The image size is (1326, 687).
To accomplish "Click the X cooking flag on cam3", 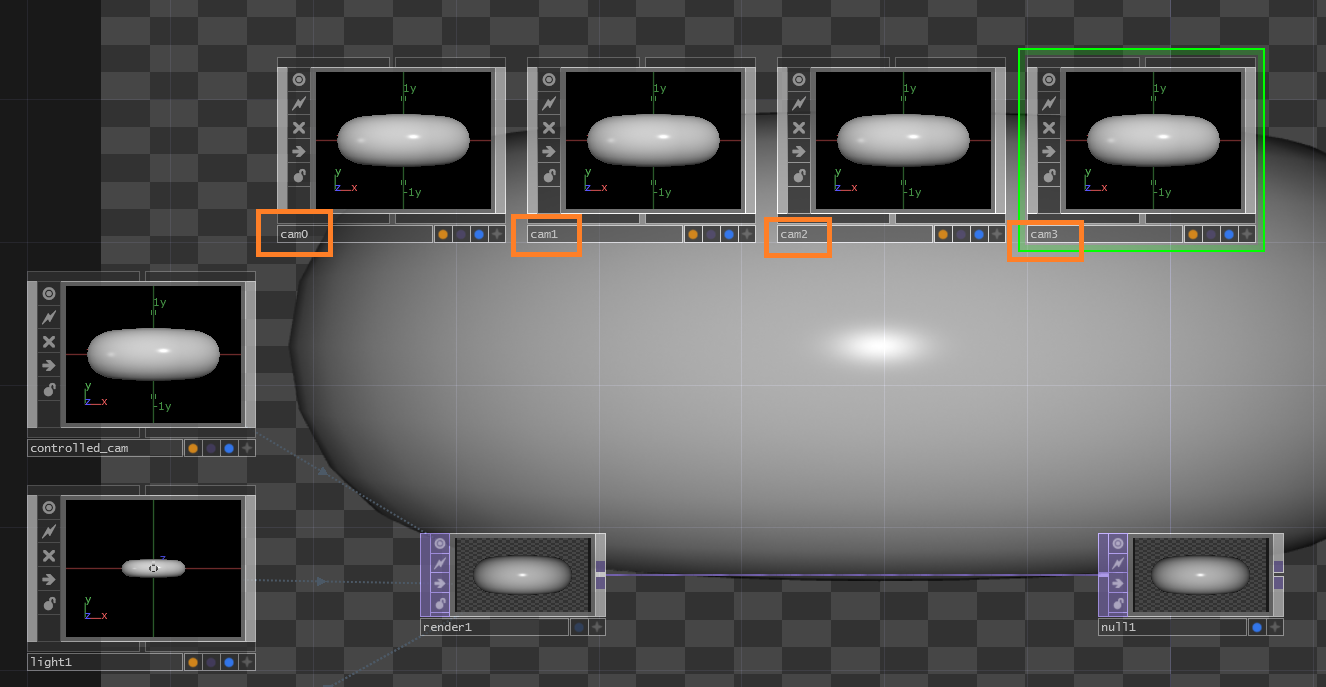I will point(1048,127).
